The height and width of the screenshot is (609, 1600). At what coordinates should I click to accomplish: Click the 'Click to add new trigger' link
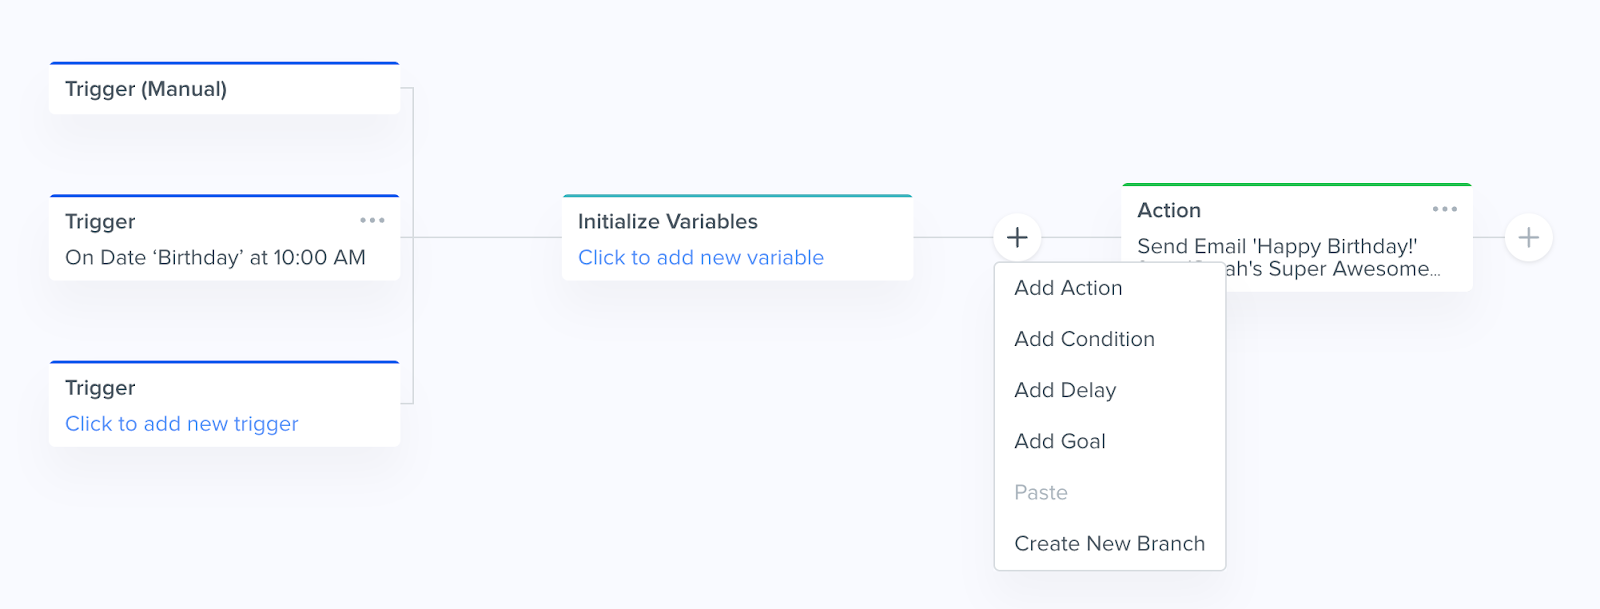[182, 424]
